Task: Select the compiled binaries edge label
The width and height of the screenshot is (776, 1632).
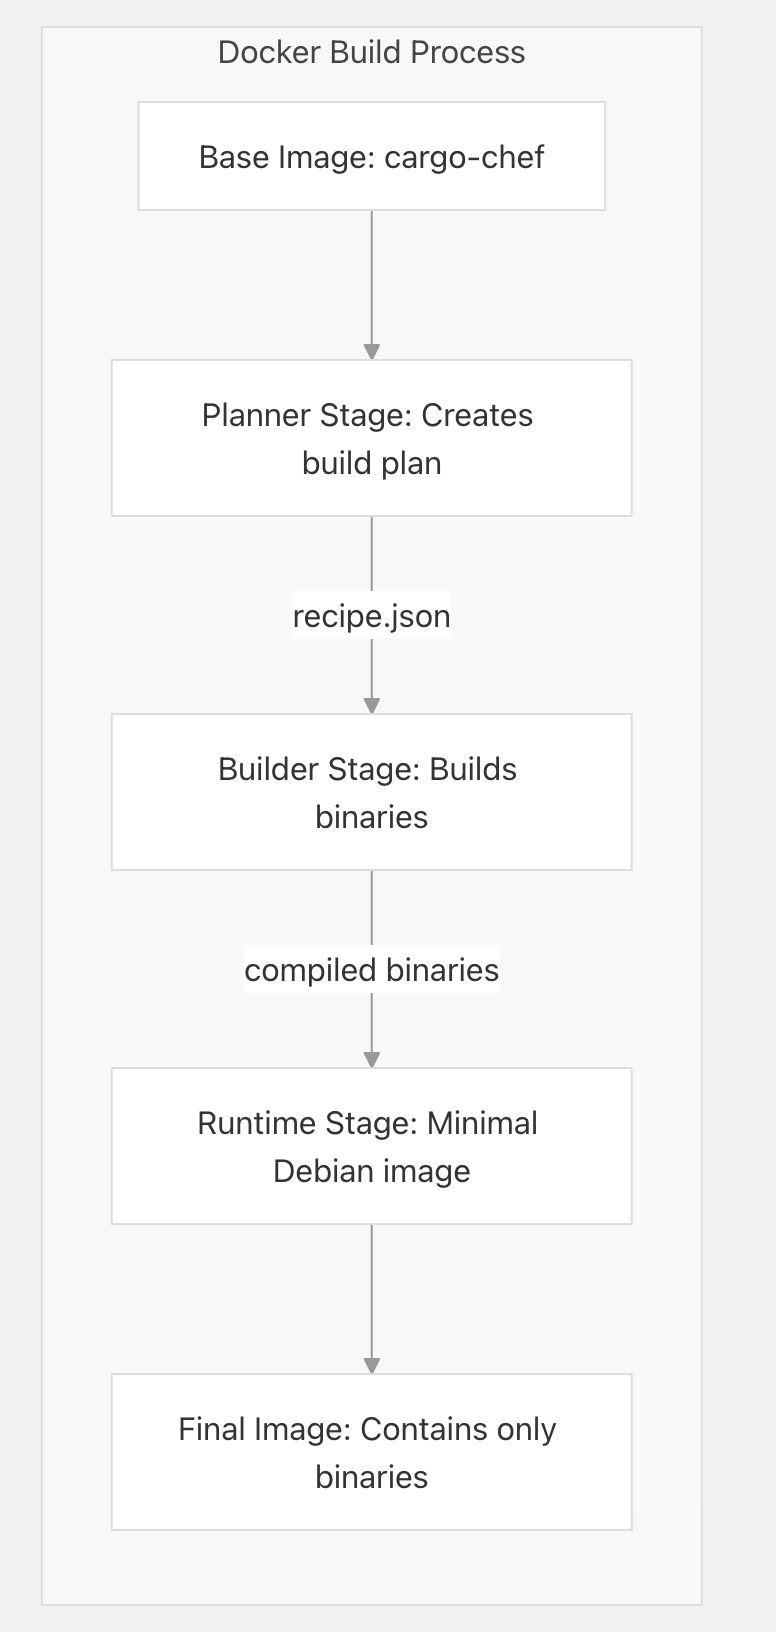Action: [371, 970]
